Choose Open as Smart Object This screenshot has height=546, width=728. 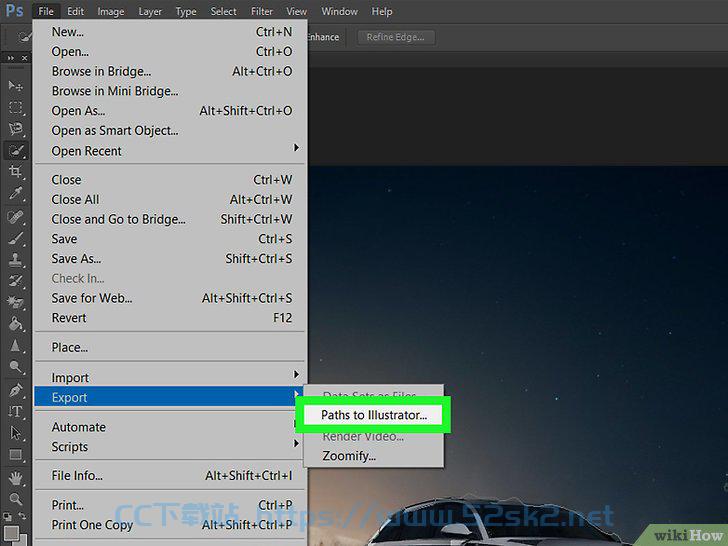[x=170, y=130]
